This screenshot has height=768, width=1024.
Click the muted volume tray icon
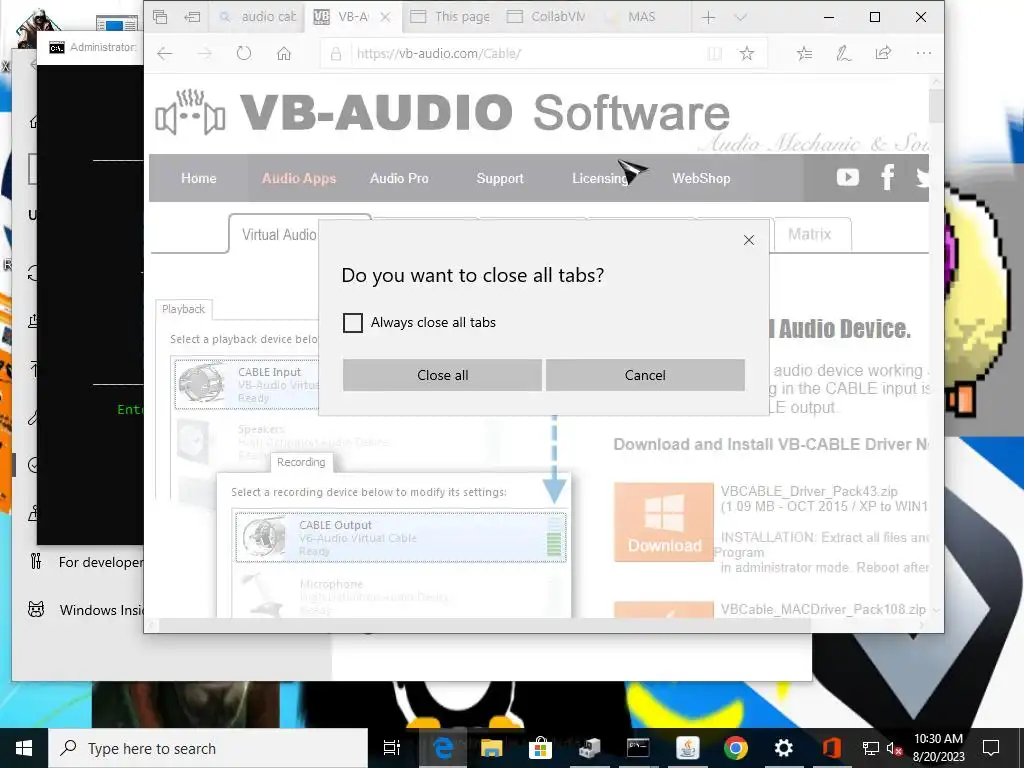[x=895, y=748]
